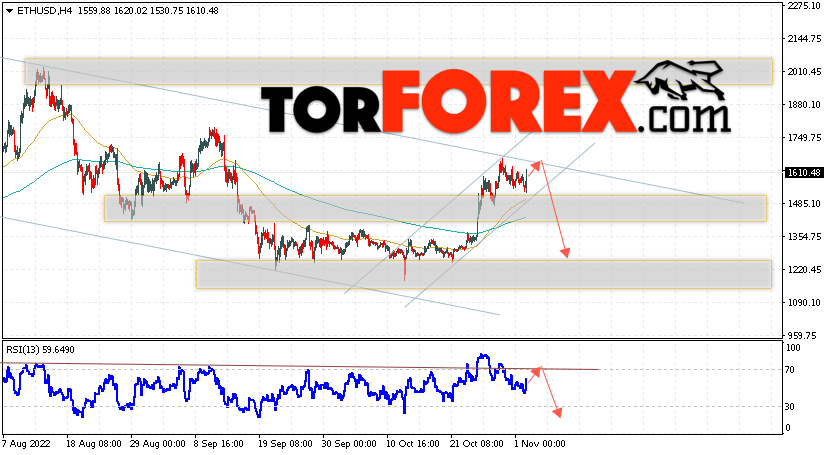Select time axis label 19 Sep 08:00
Viewport: 828px width, 455px height.
tap(285, 444)
